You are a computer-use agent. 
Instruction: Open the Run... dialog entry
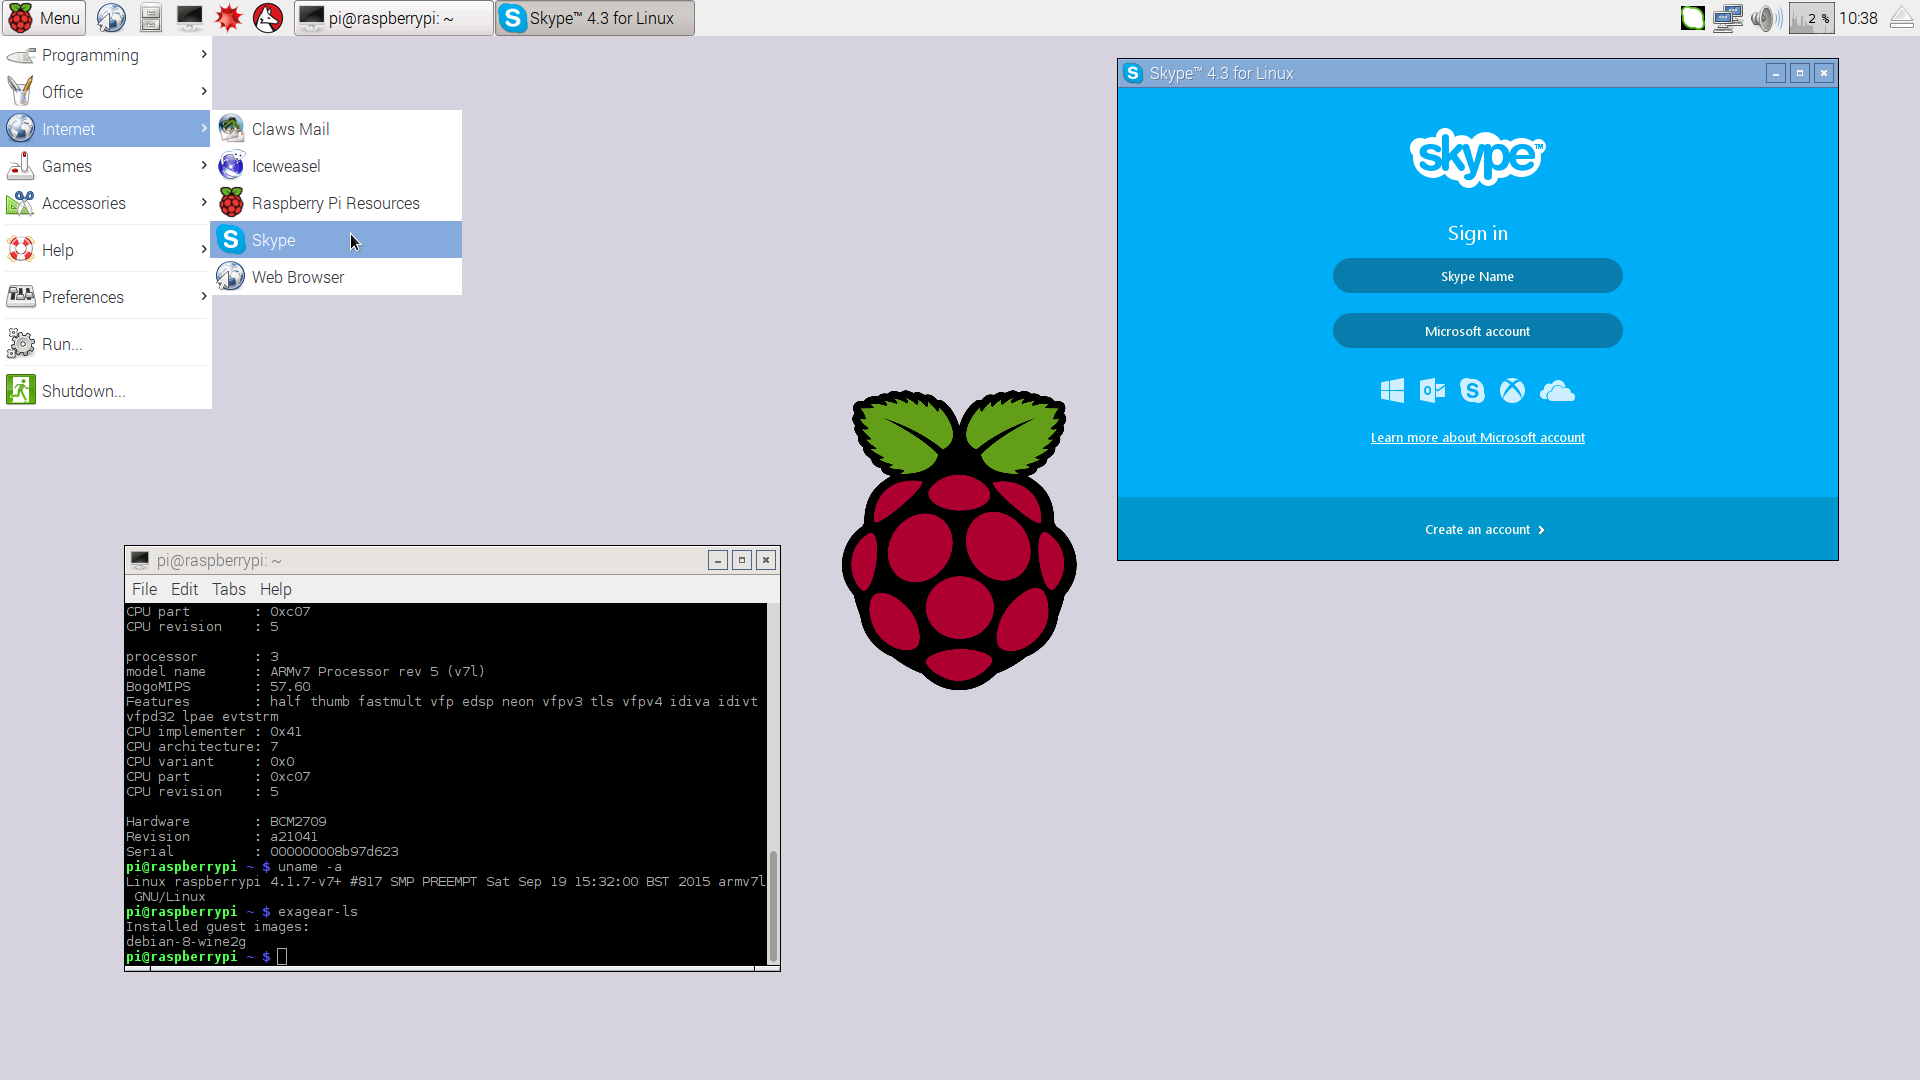tap(106, 344)
